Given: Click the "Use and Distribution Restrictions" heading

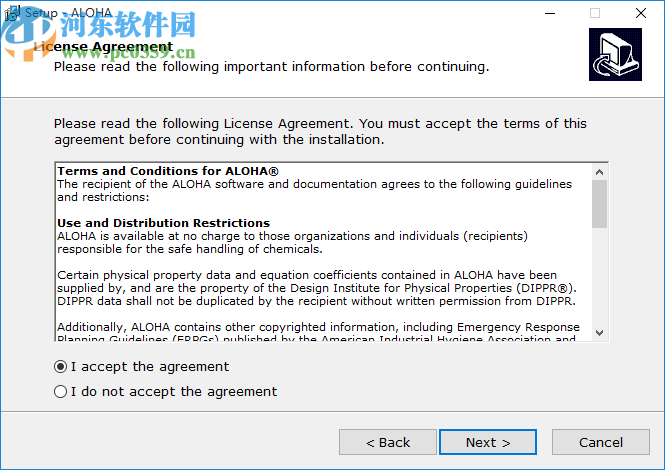Looking at the screenshot, I should tap(163, 223).
